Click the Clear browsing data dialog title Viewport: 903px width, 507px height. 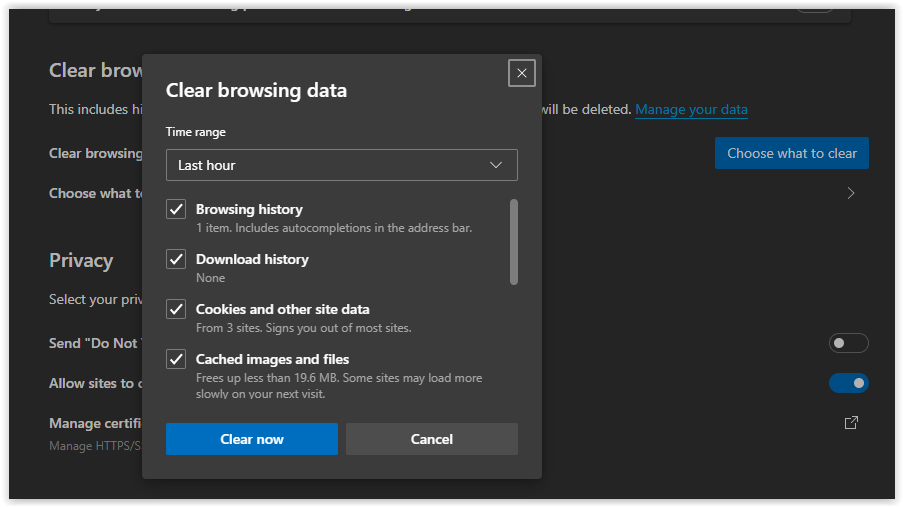coord(256,90)
